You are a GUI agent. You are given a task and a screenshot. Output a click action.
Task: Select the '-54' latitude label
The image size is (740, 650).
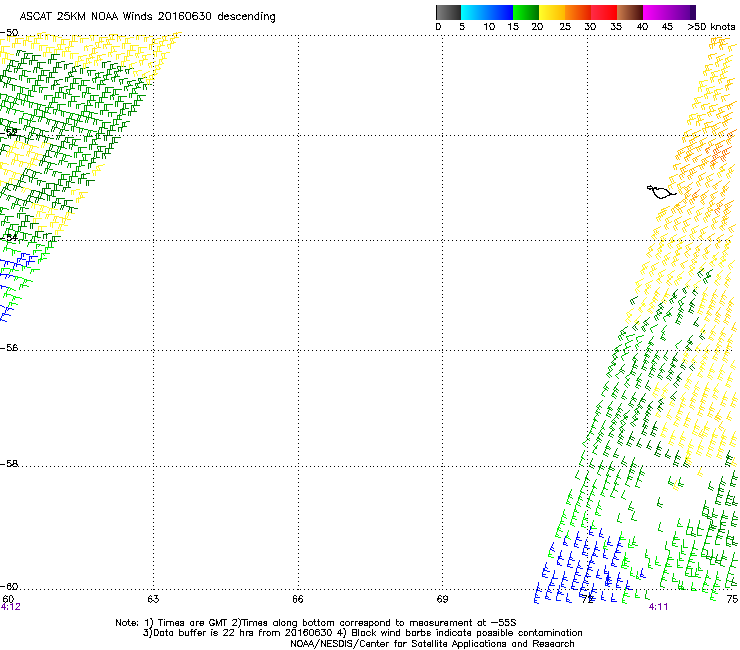click(x=9, y=237)
